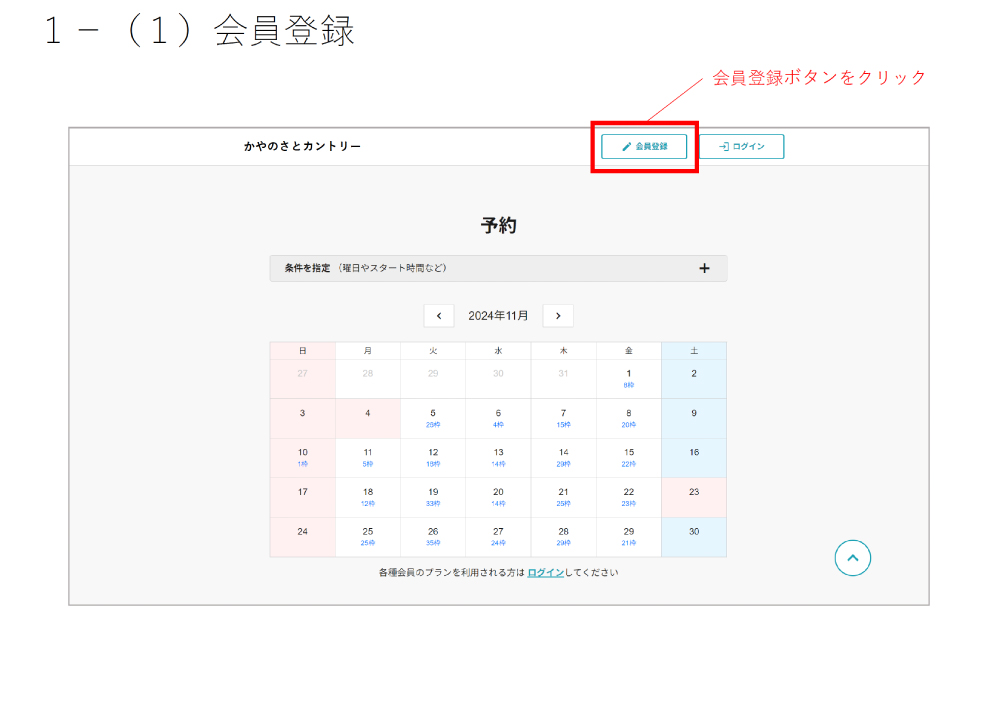Image resolution: width=1000 pixels, height=707 pixels.
Task: Go to next month with right chevron
Action: [558, 316]
